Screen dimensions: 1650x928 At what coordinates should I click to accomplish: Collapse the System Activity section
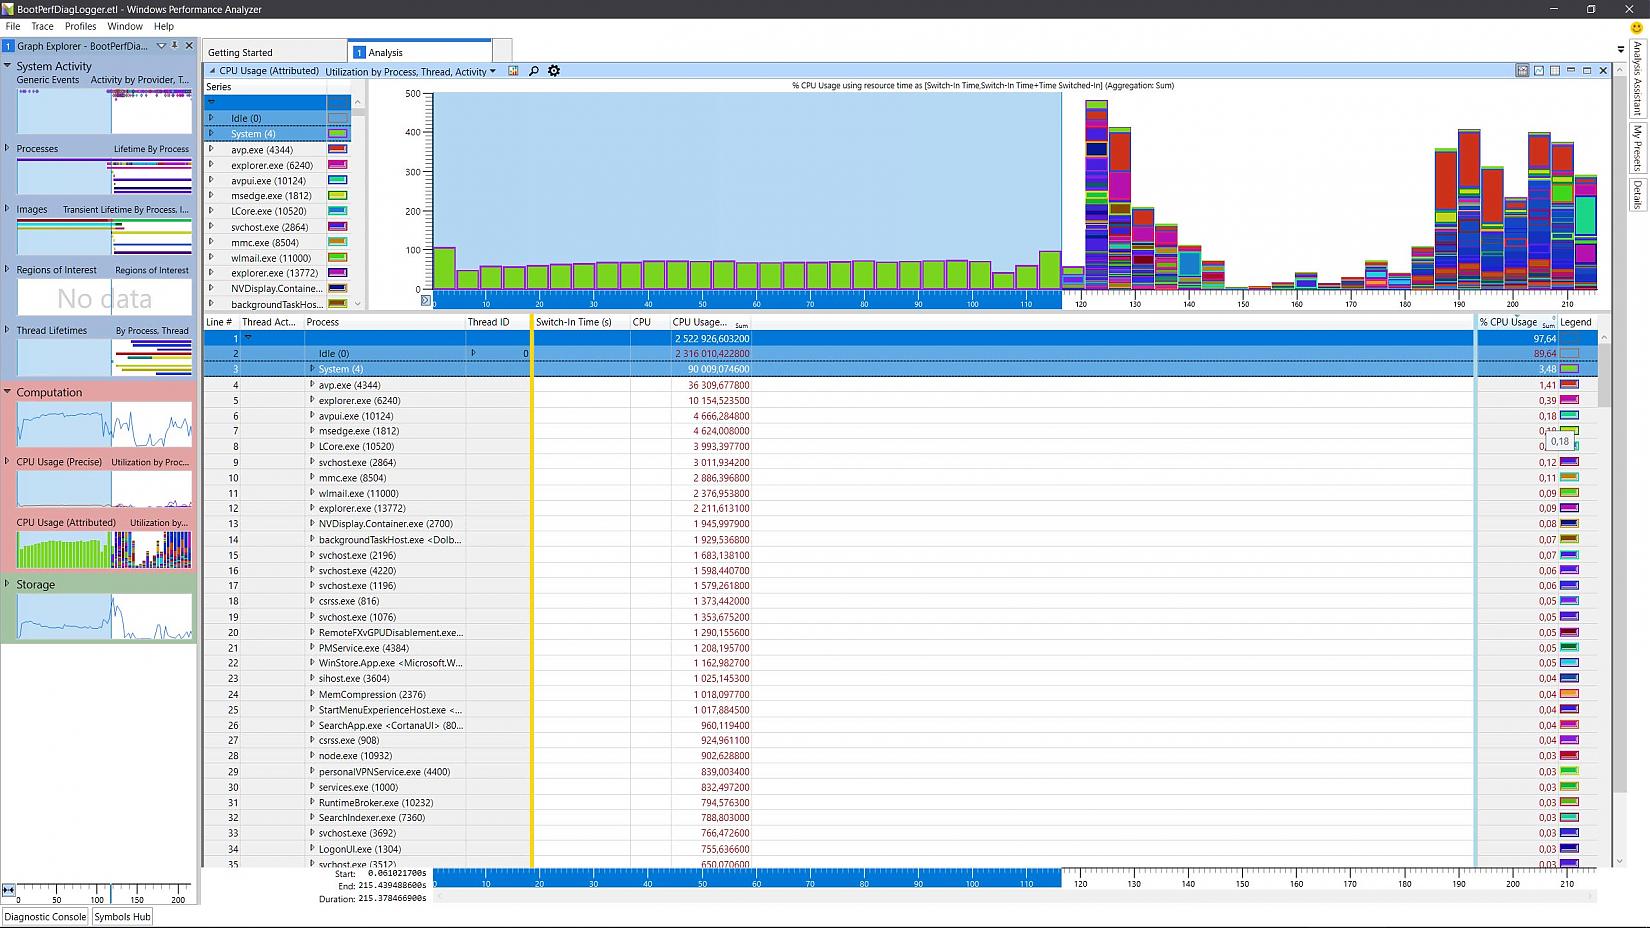8,66
